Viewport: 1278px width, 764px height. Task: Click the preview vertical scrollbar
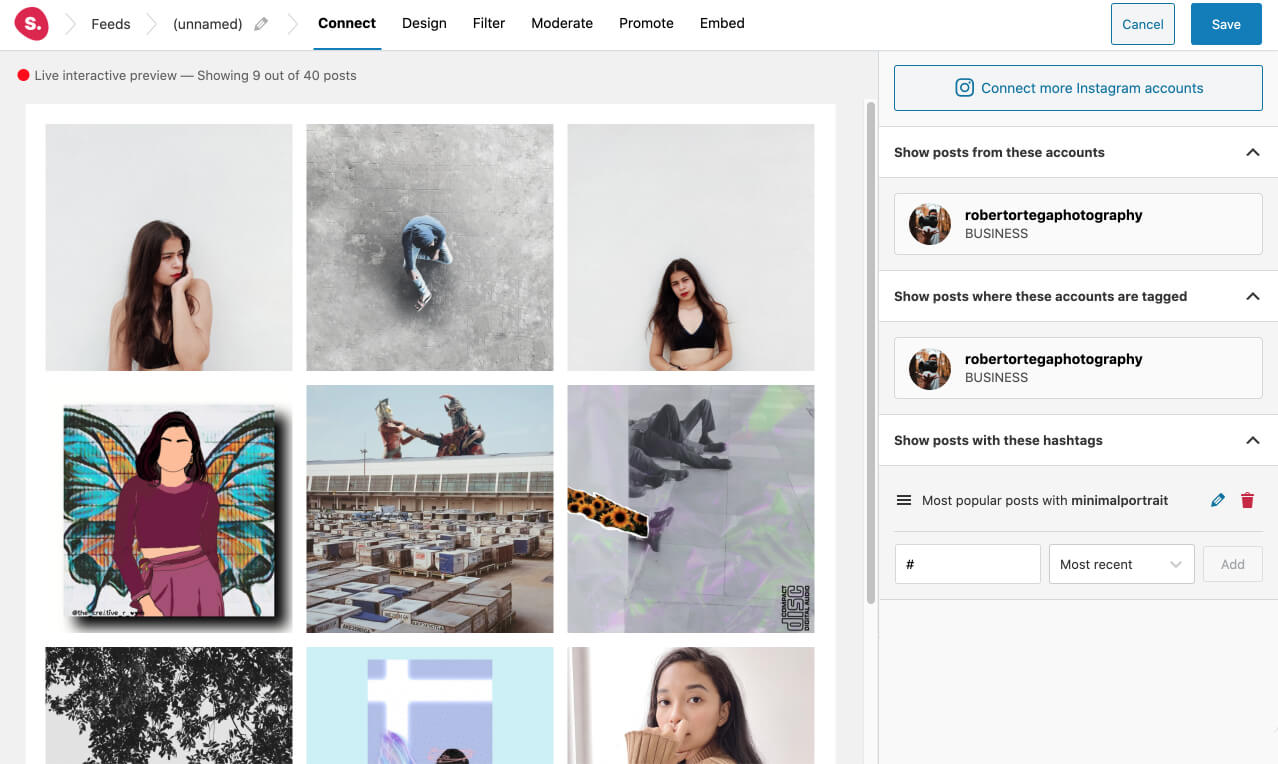[870, 352]
